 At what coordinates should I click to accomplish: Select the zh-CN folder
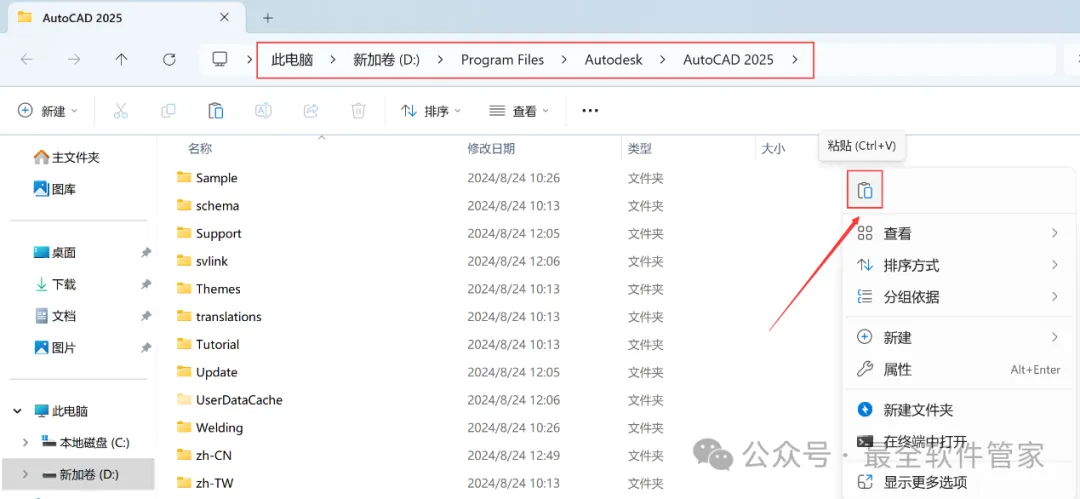204,455
